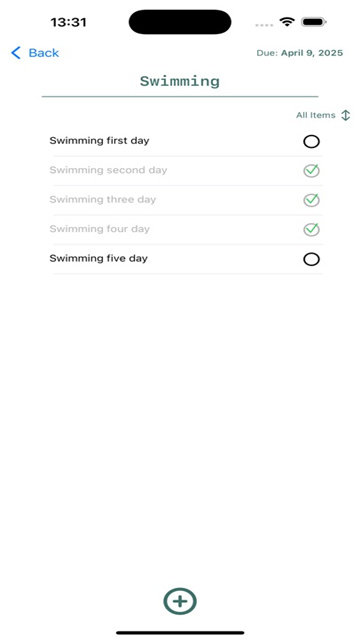Tap the back chevron arrow icon

pos(16,53)
